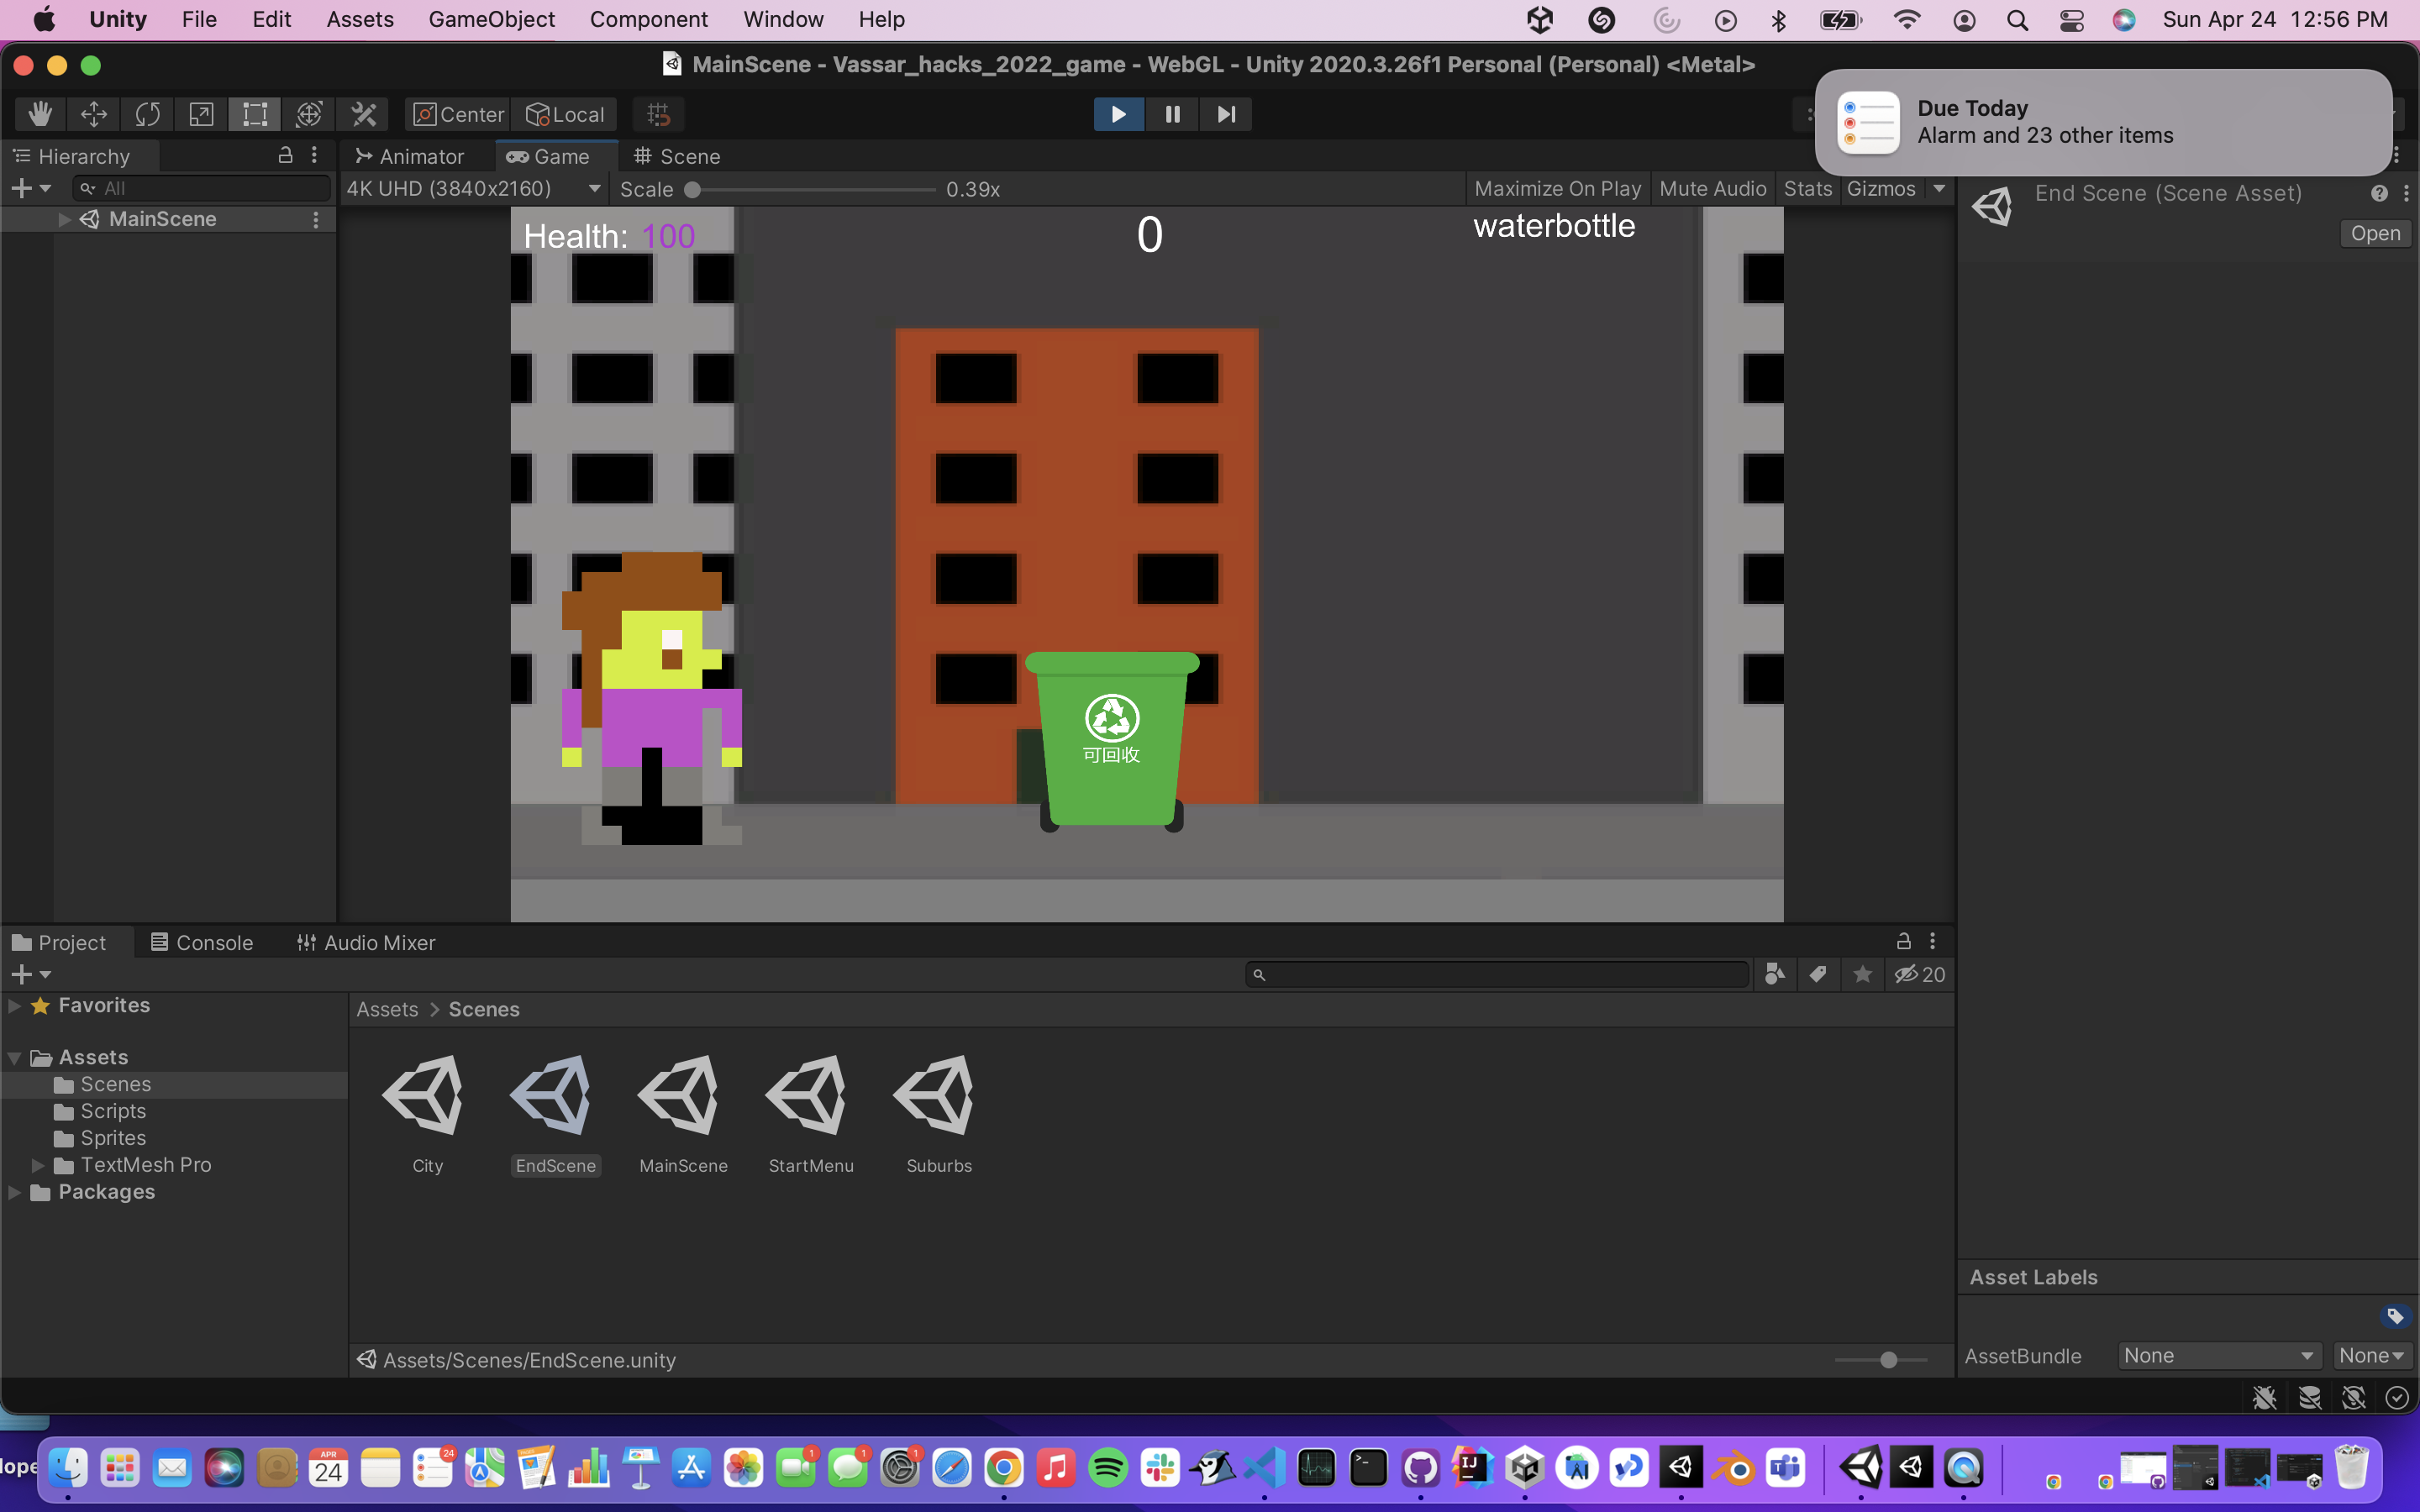The image size is (2420, 1512).
Task: Select the Hand tool in toolbar
Action: click(x=40, y=114)
